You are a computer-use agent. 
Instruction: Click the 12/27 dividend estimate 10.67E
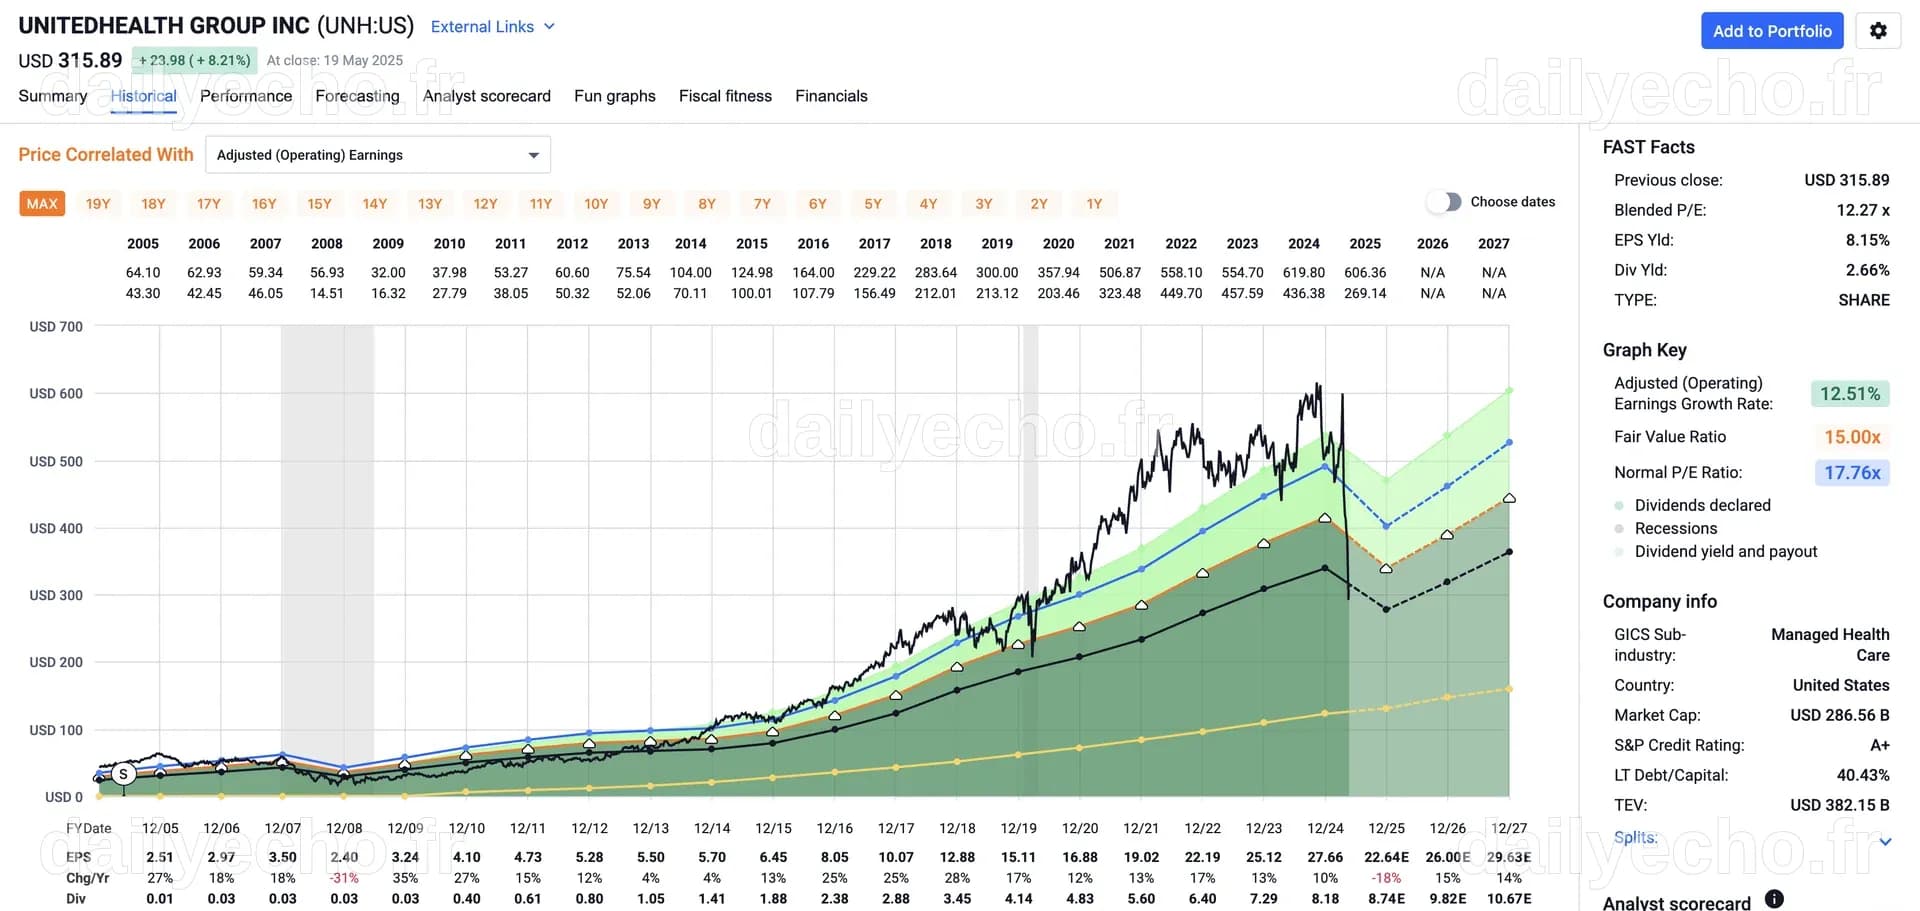(1509, 899)
